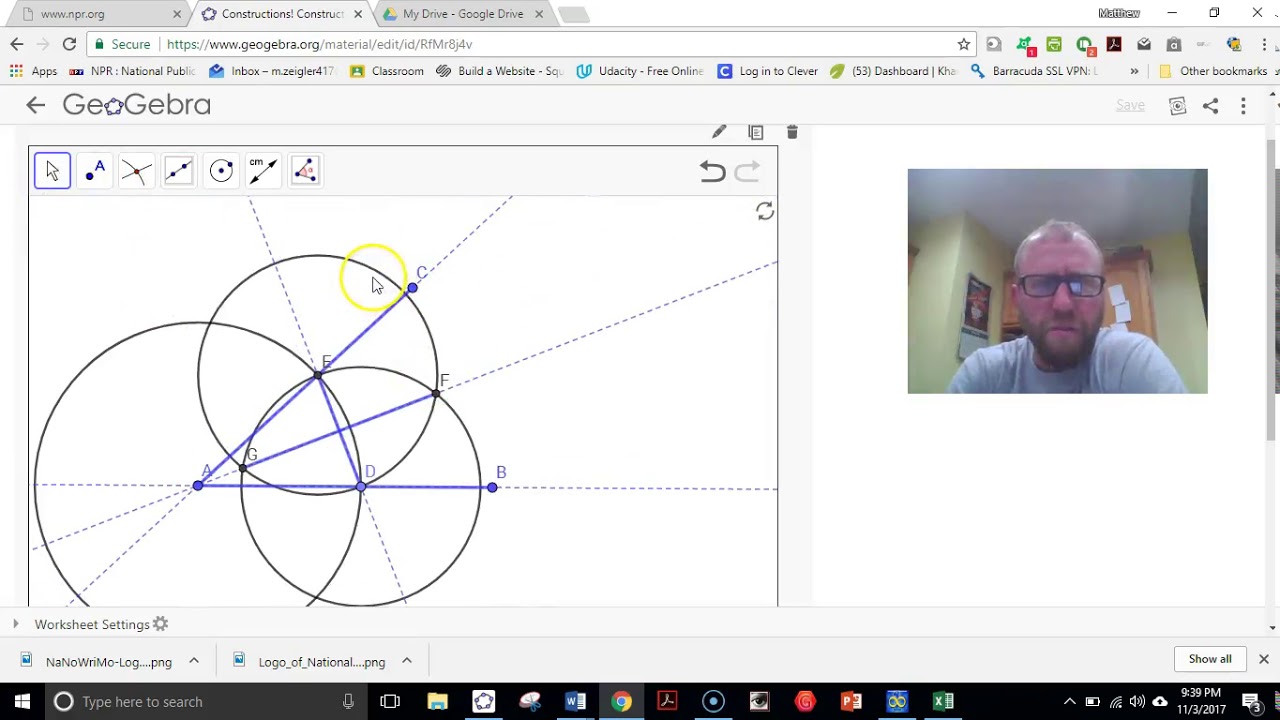Click the address bar URL
This screenshot has width=1280, height=720.
tap(320, 44)
